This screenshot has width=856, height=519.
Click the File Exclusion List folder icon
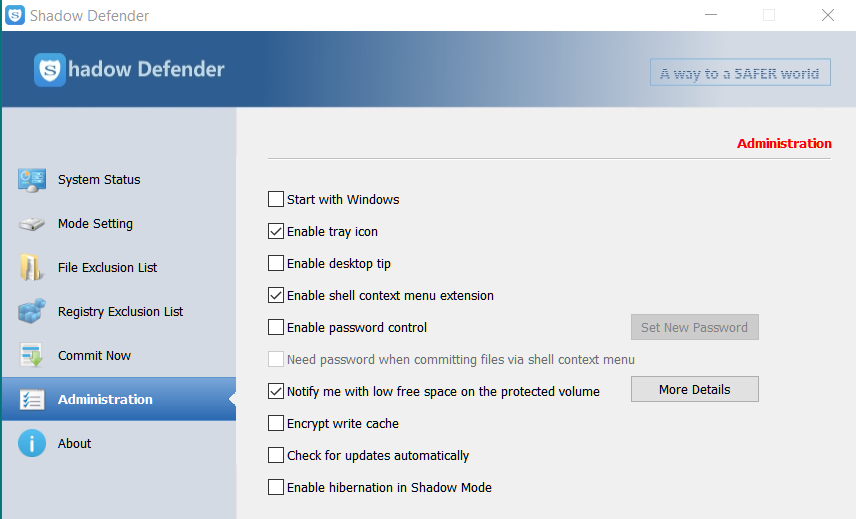[x=32, y=268]
